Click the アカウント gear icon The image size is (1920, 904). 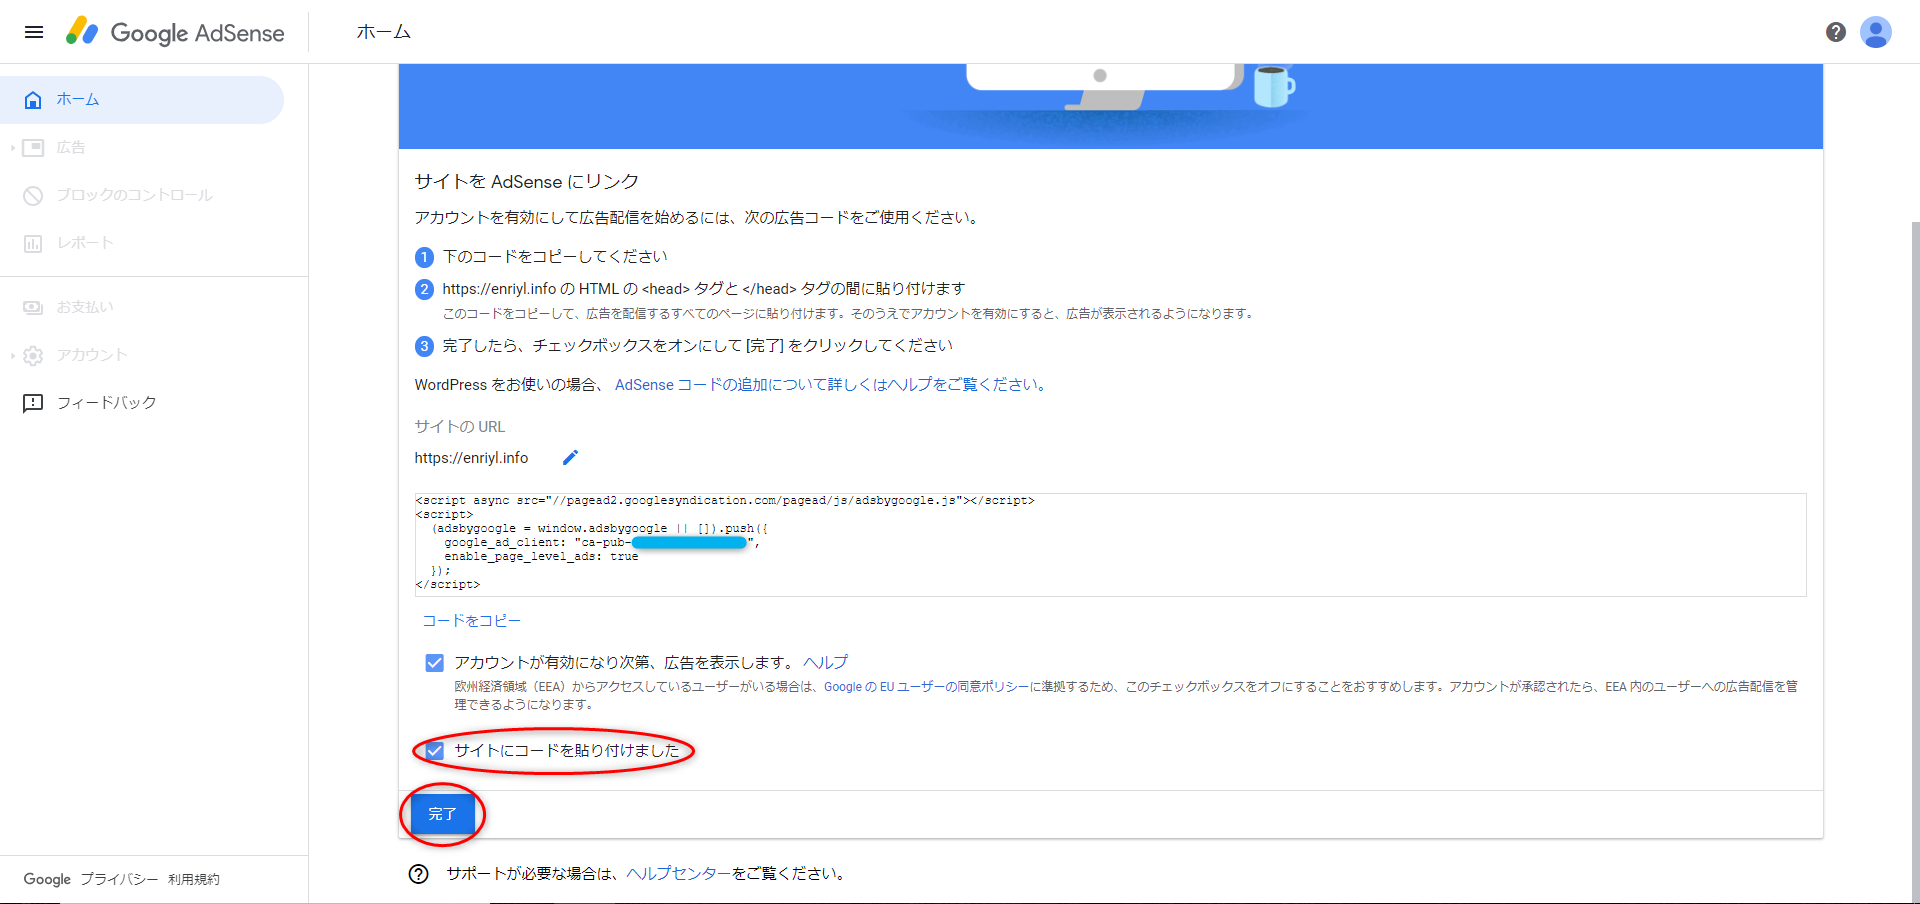point(33,355)
